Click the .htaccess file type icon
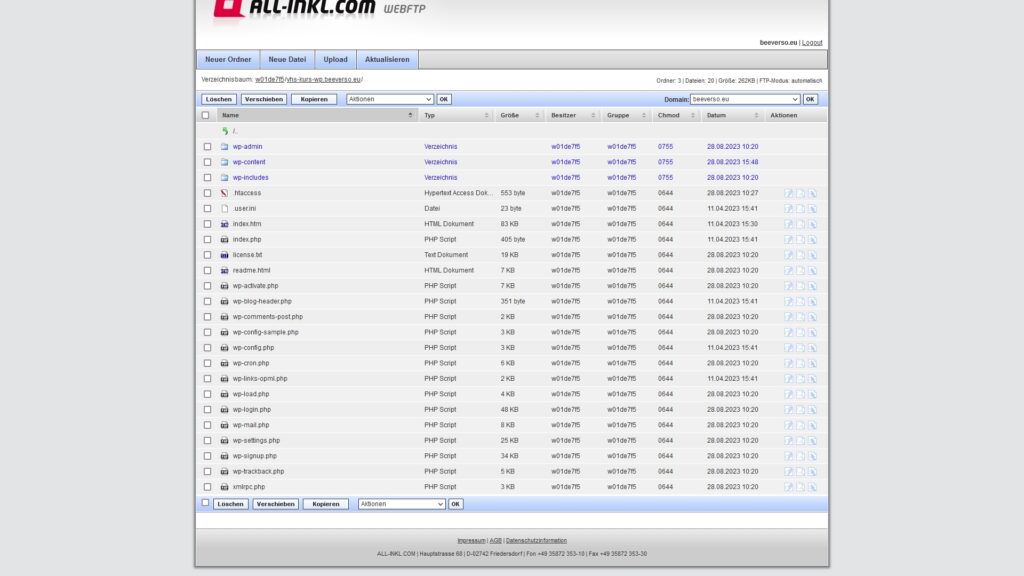Image resolution: width=1024 pixels, height=576 pixels. tap(225, 193)
